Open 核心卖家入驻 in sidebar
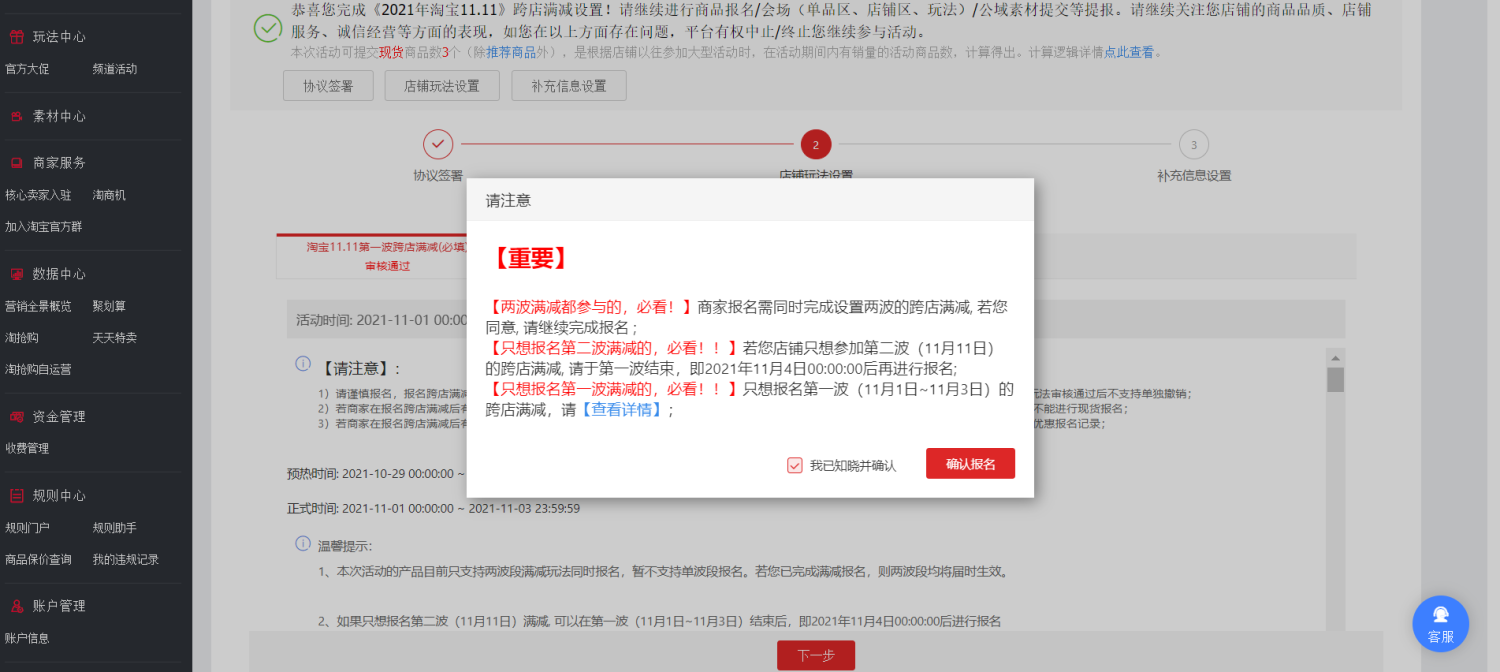This screenshot has height=672, width=1500. [38, 195]
